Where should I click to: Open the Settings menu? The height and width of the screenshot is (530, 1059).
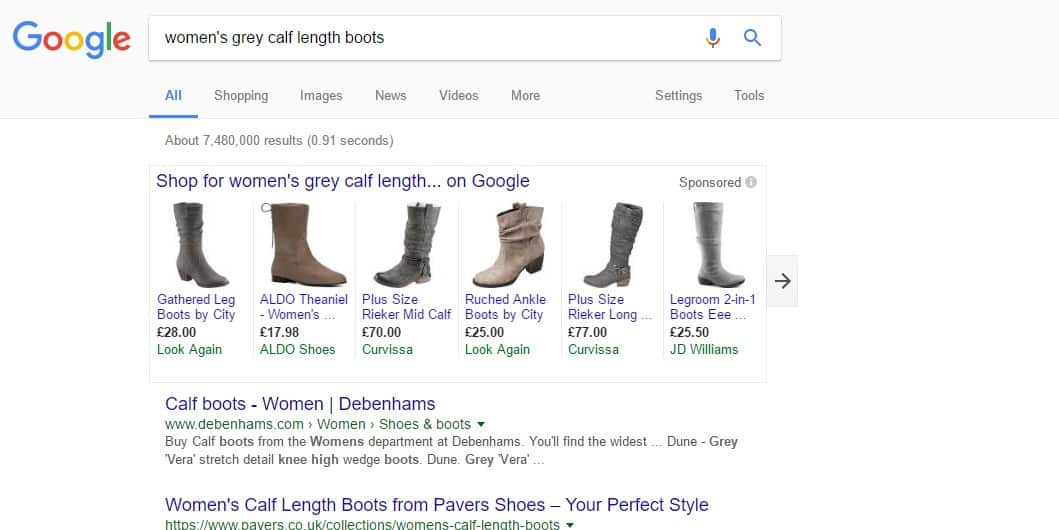(678, 96)
